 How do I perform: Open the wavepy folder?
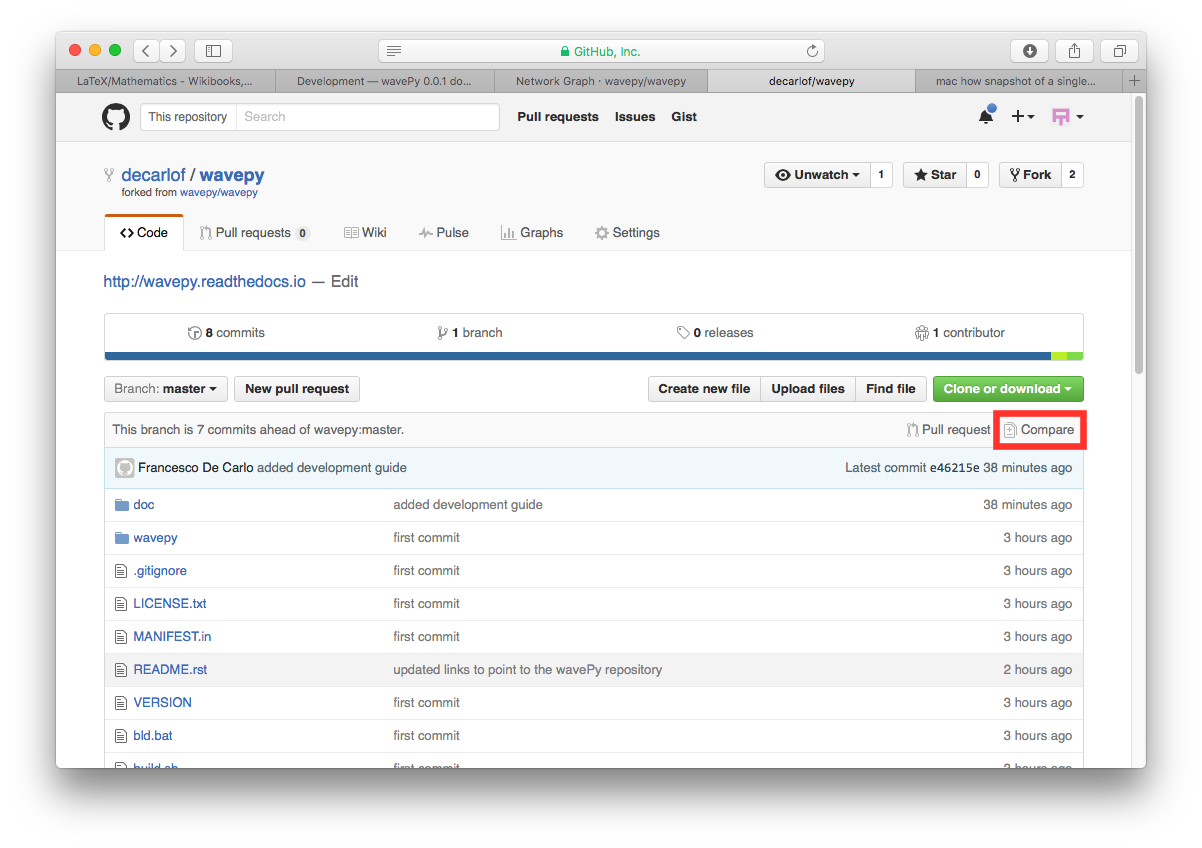(x=155, y=538)
